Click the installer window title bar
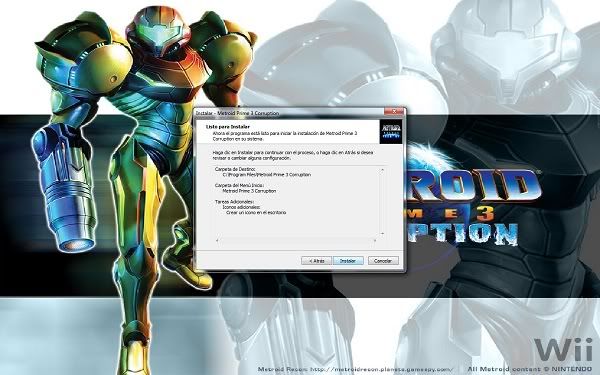600x375 pixels. 289,113
